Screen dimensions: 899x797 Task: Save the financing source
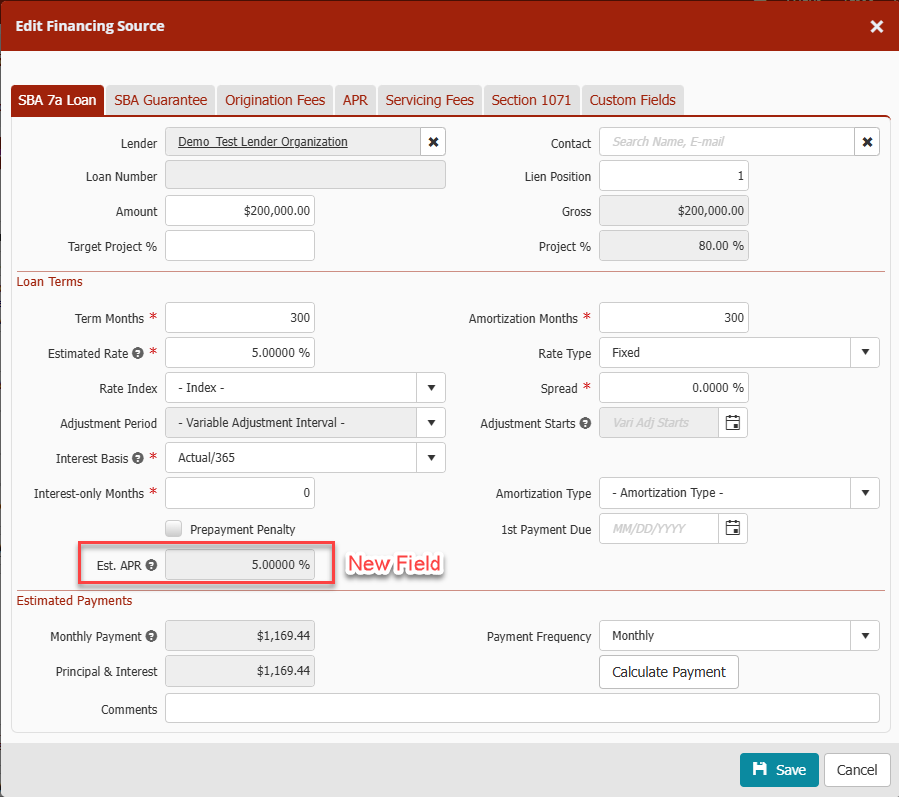779,769
